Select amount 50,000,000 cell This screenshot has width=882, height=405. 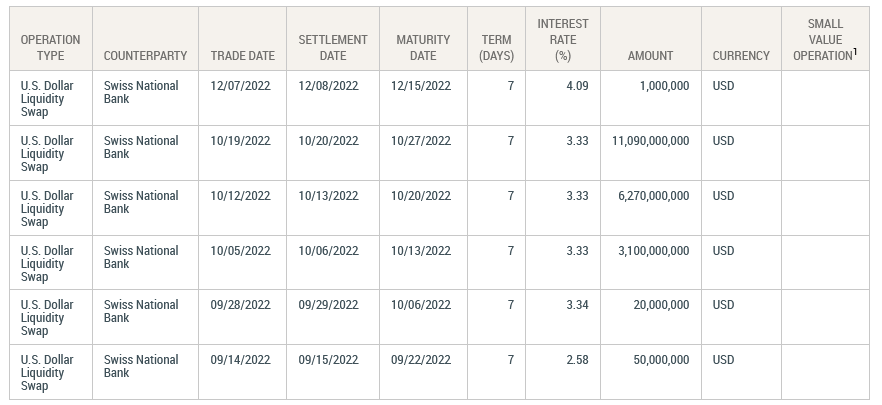(651, 372)
